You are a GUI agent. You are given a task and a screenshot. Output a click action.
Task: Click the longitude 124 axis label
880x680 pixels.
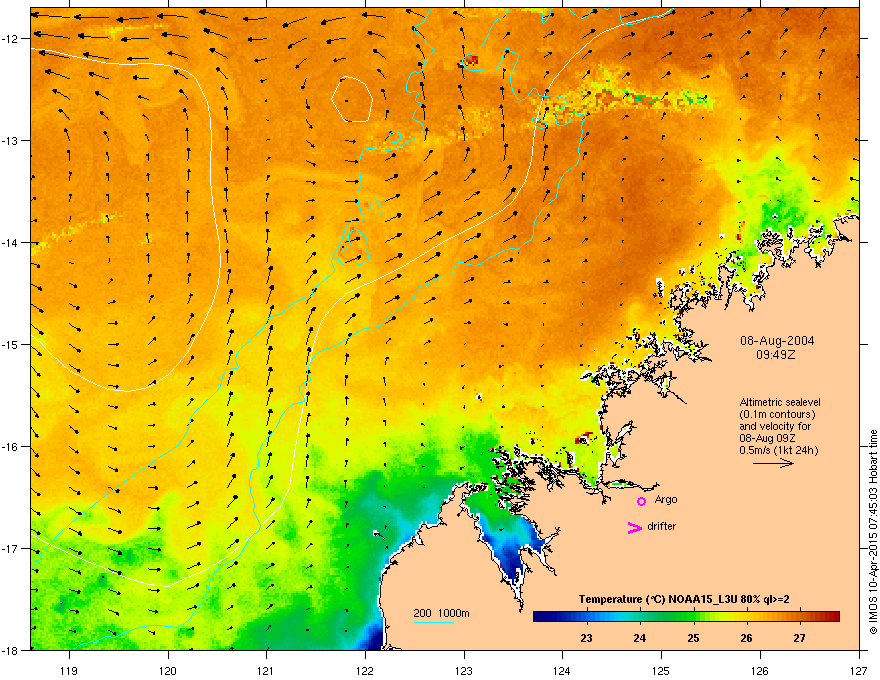click(x=562, y=670)
